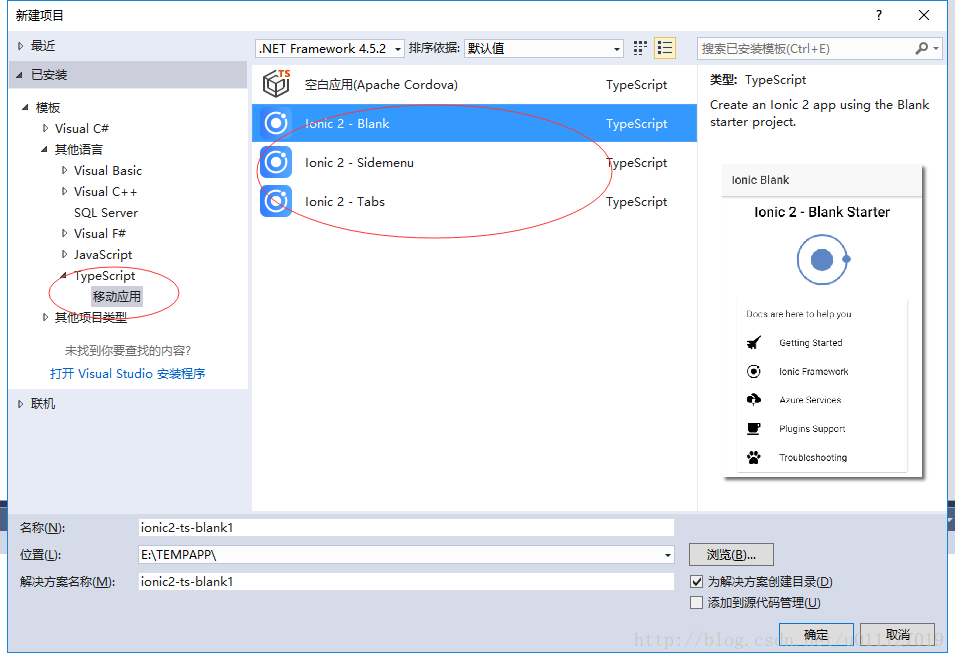955x660 pixels.
Task: Click the Azure Services text in preview
Action: click(810, 400)
